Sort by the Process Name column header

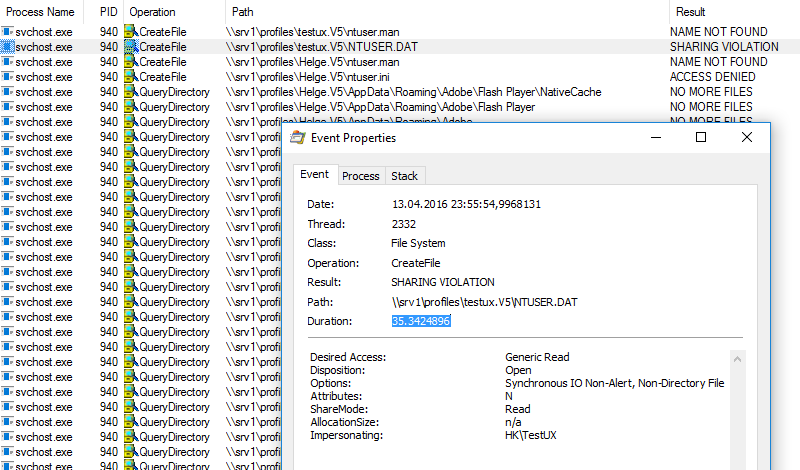tap(40, 12)
